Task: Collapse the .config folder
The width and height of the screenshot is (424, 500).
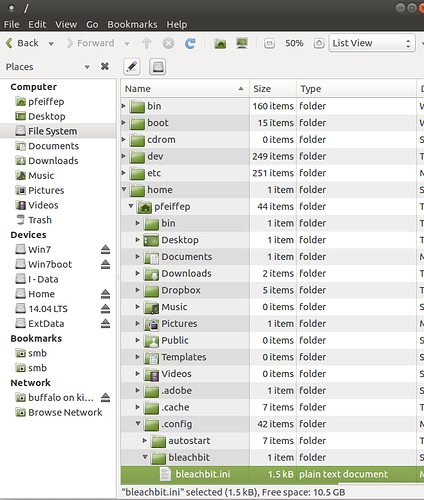Action: point(138,423)
